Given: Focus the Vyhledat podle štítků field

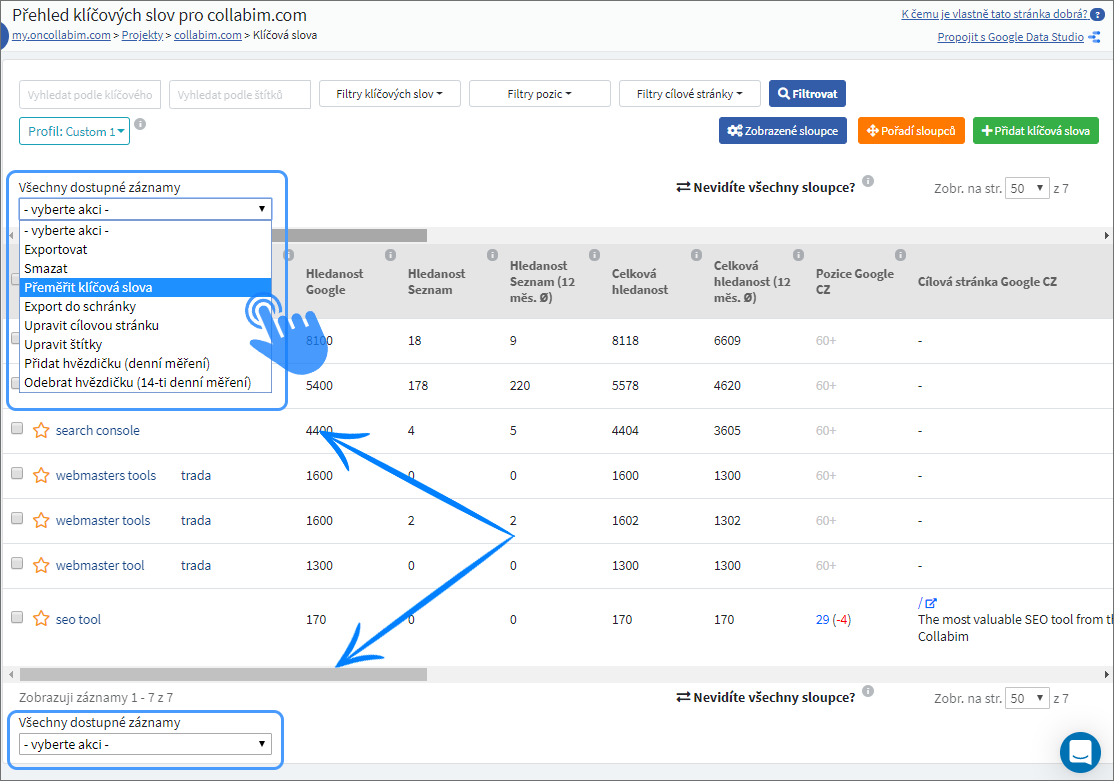Looking at the screenshot, I should point(240,95).
